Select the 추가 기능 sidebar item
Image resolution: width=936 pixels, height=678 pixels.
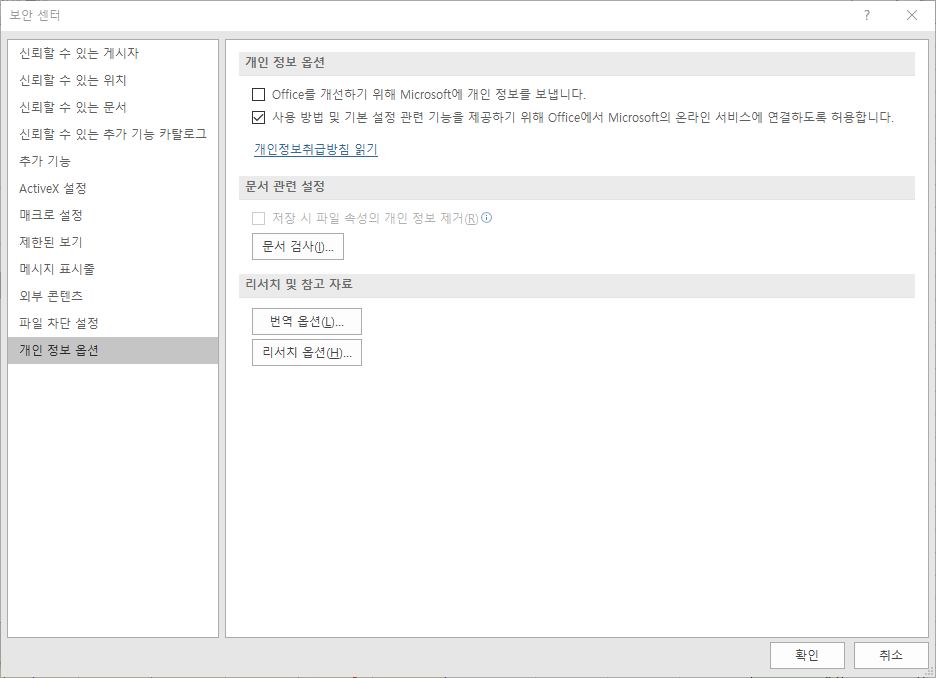[113, 161]
